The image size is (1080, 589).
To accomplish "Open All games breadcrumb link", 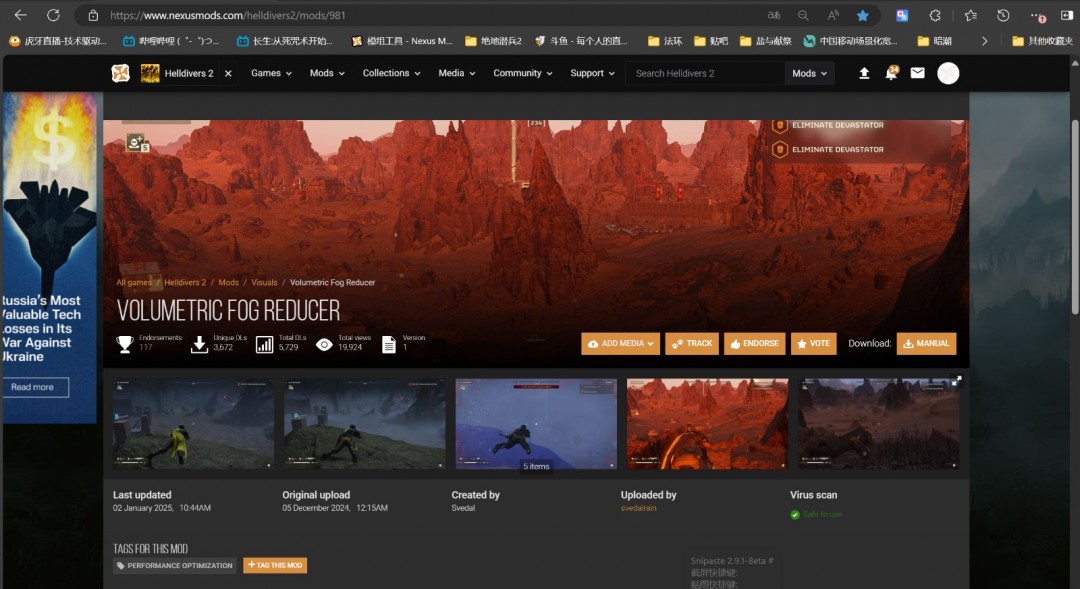I will point(134,282).
